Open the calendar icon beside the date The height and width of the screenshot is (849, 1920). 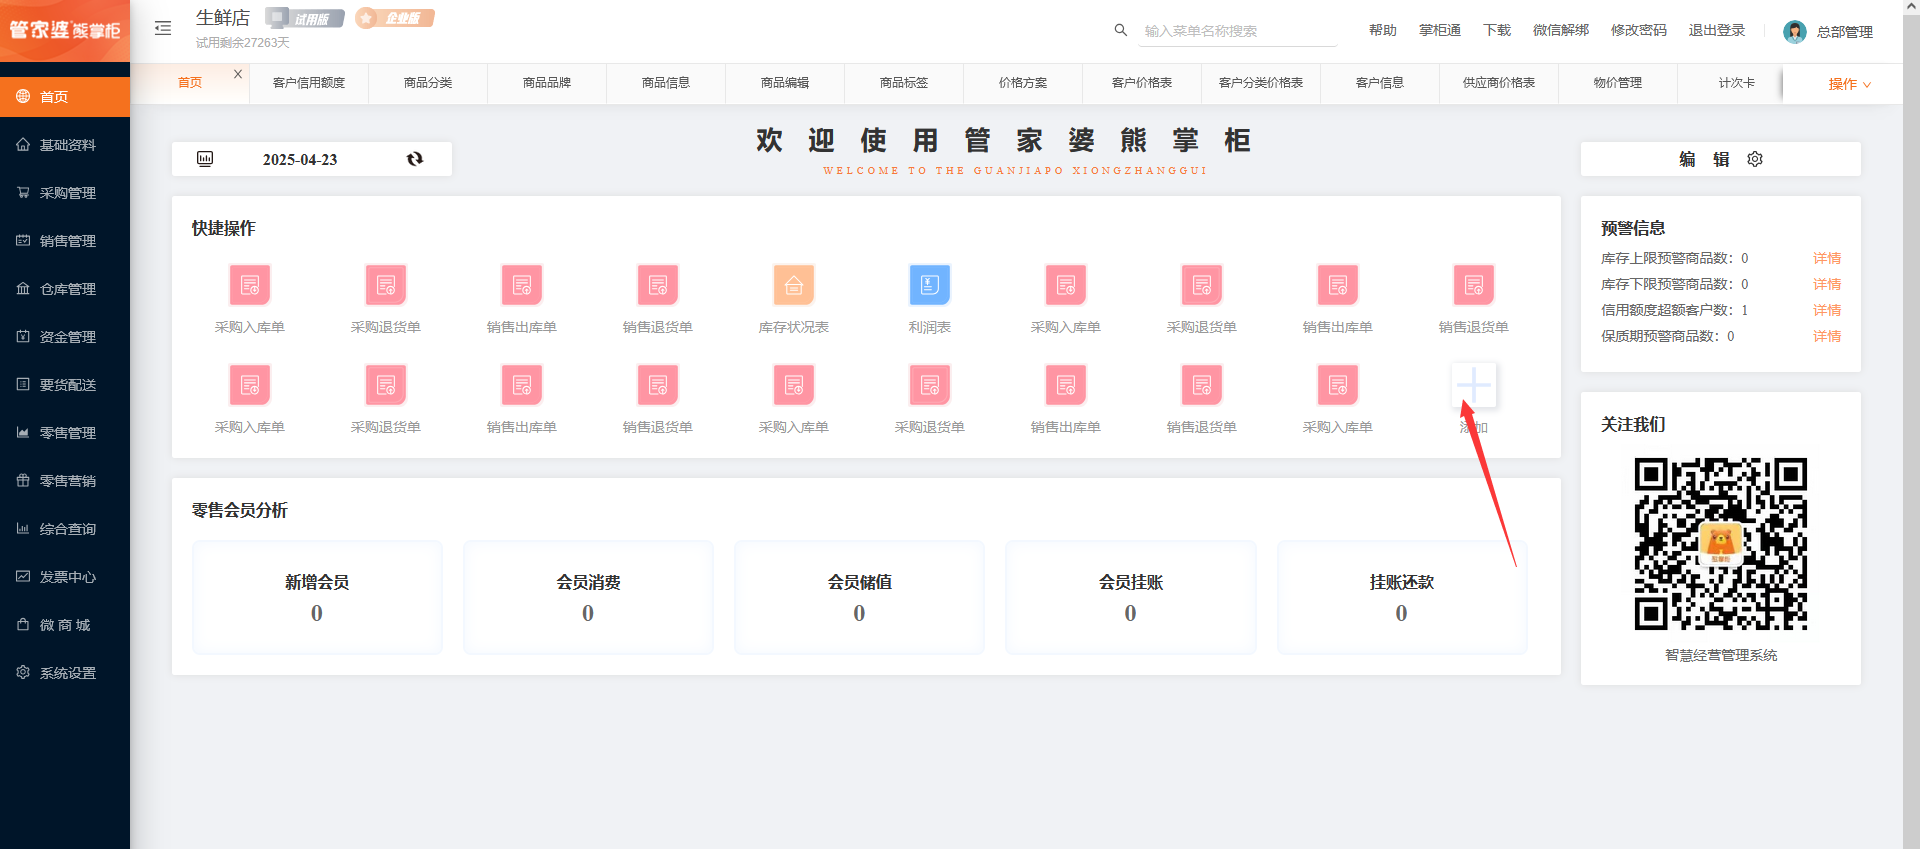point(205,159)
